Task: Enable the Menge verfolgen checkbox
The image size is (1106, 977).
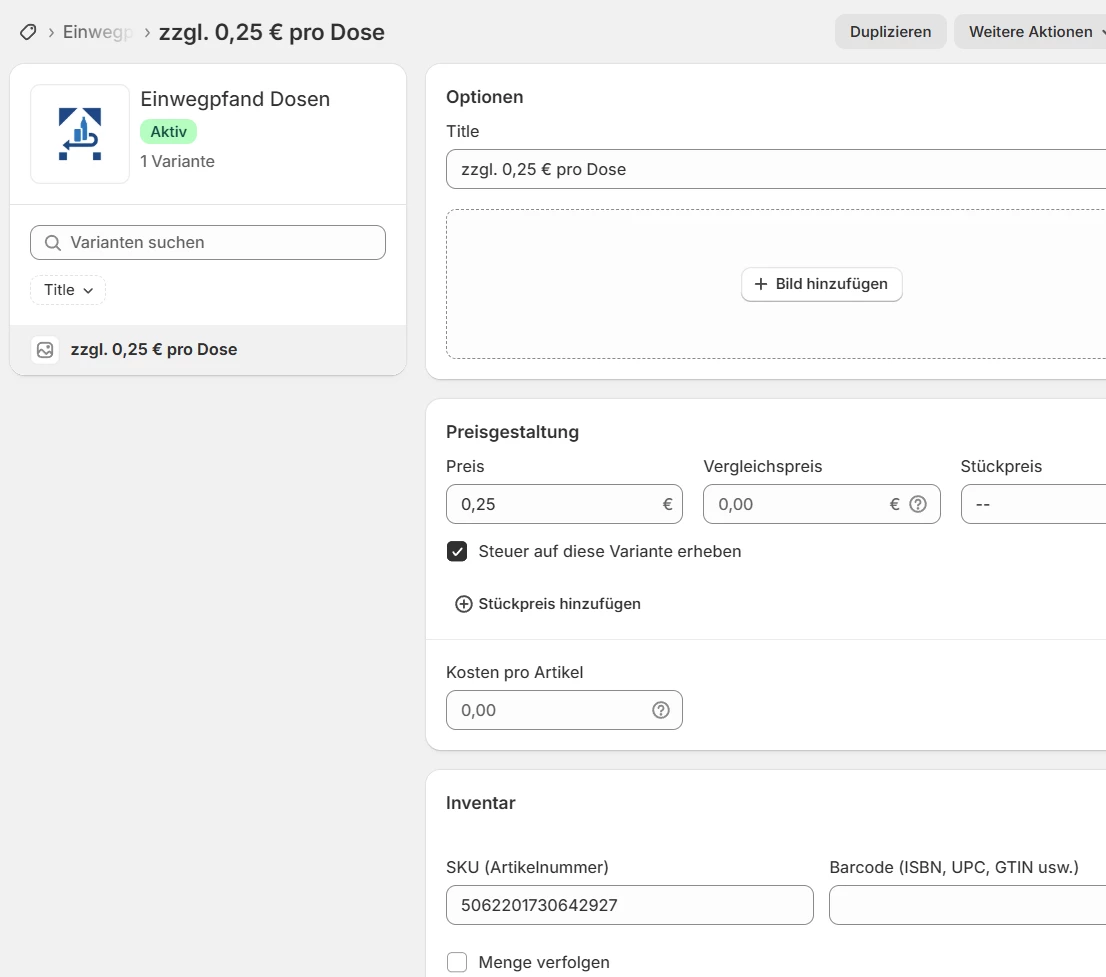Action: click(457, 962)
